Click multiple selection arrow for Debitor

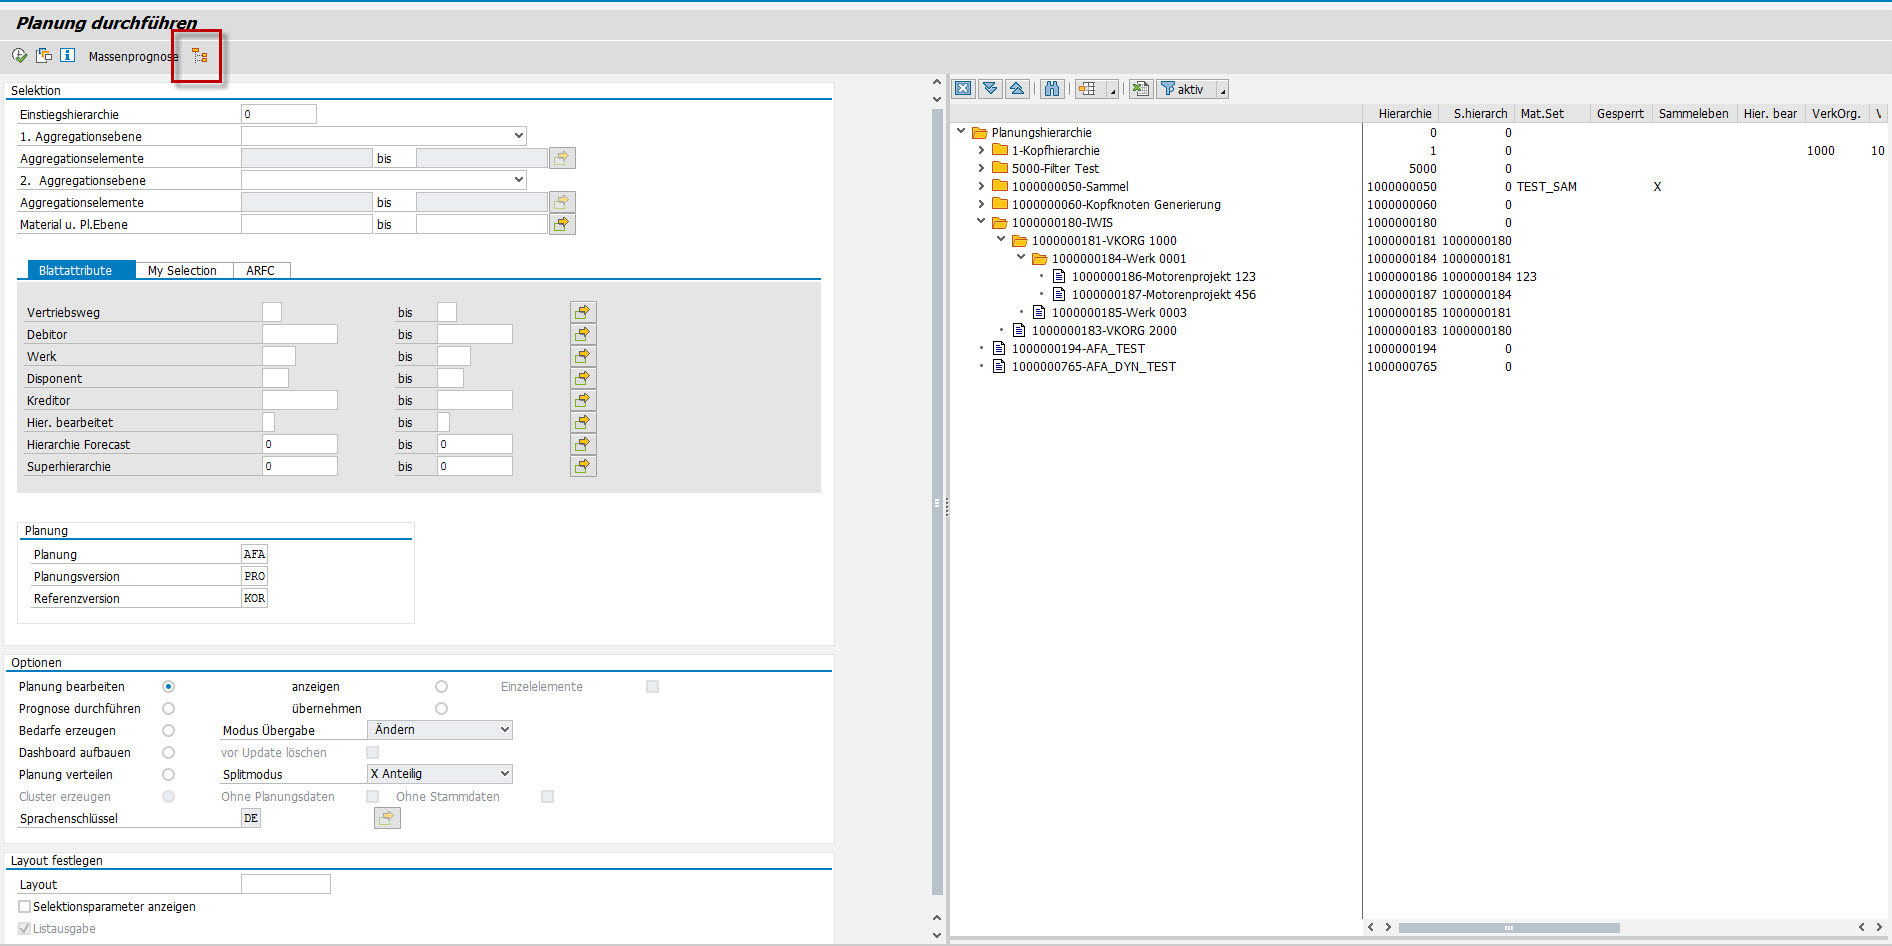(x=582, y=334)
